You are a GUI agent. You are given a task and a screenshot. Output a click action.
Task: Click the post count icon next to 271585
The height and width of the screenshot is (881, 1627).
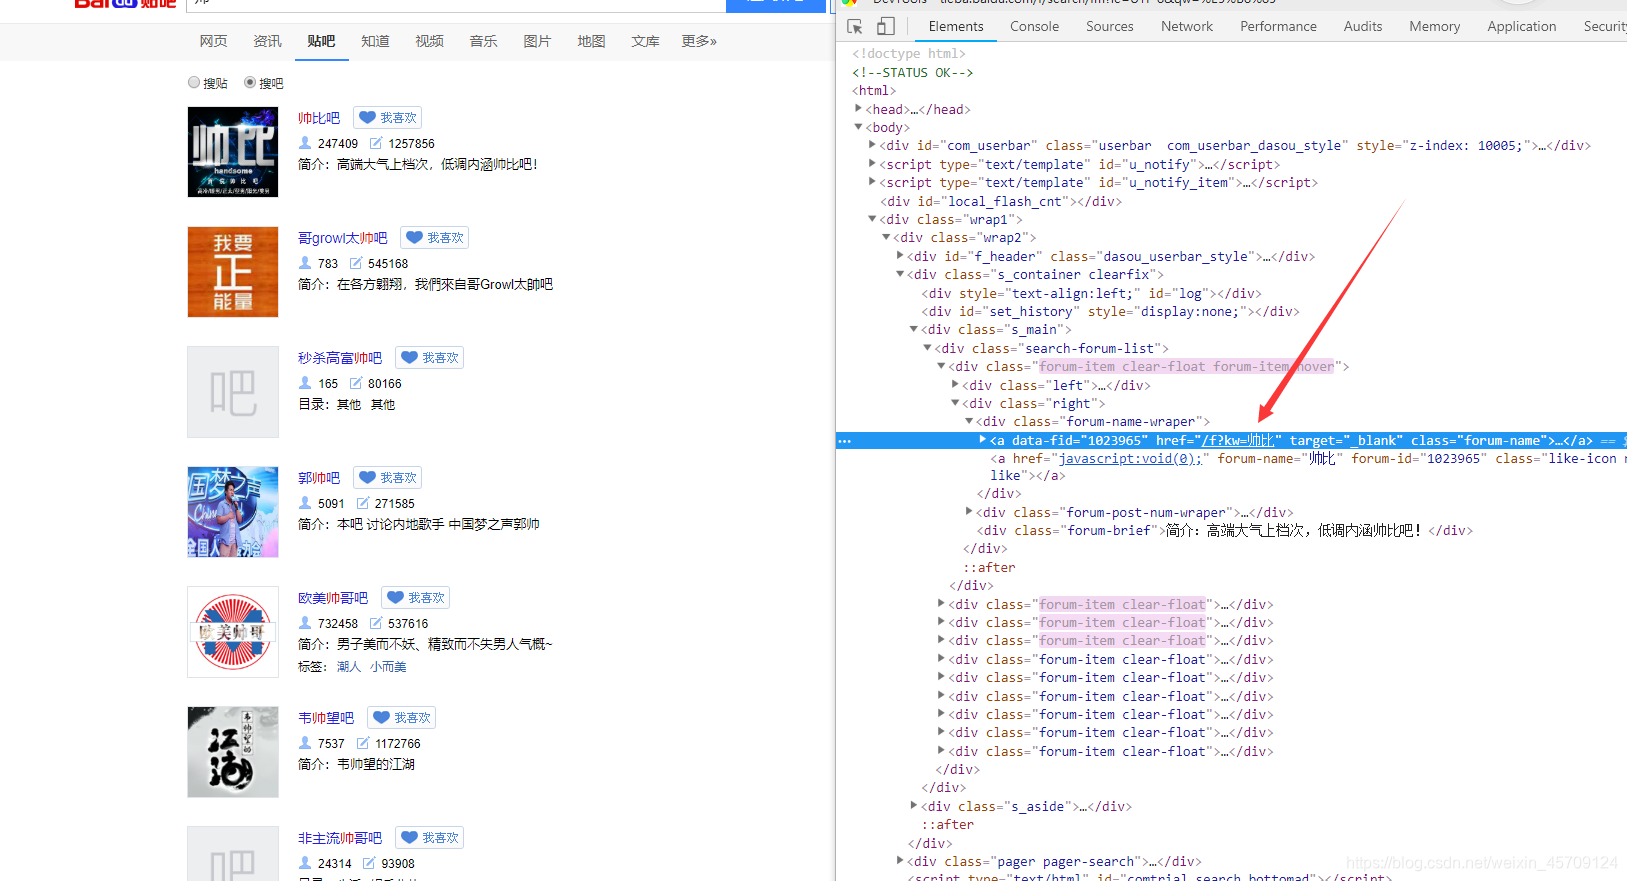pyautogui.click(x=362, y=503)
